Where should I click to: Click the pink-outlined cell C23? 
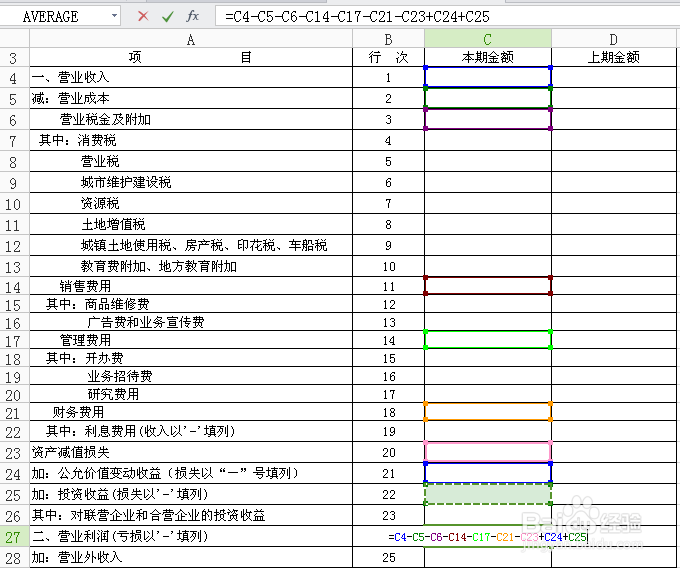(x=488, y=452)
